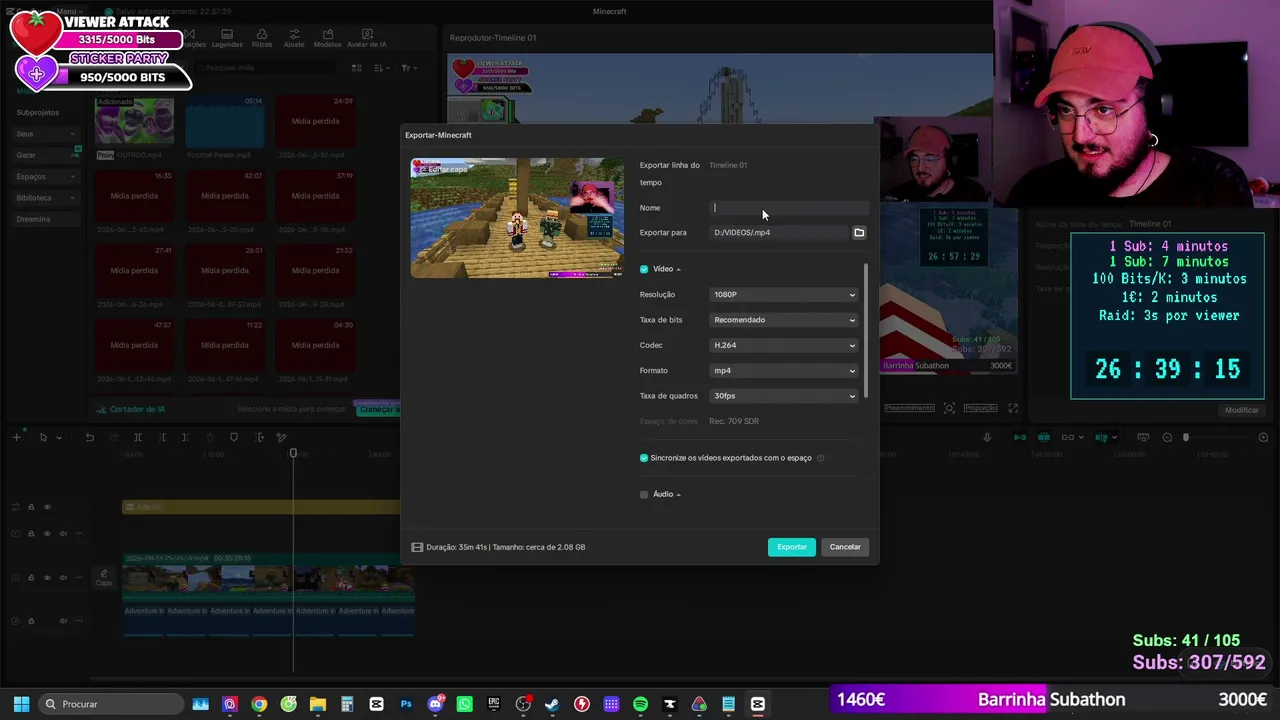1280x720 pixels.
Task: Zoom out the timeline
Action: (x=1167, y=437)
